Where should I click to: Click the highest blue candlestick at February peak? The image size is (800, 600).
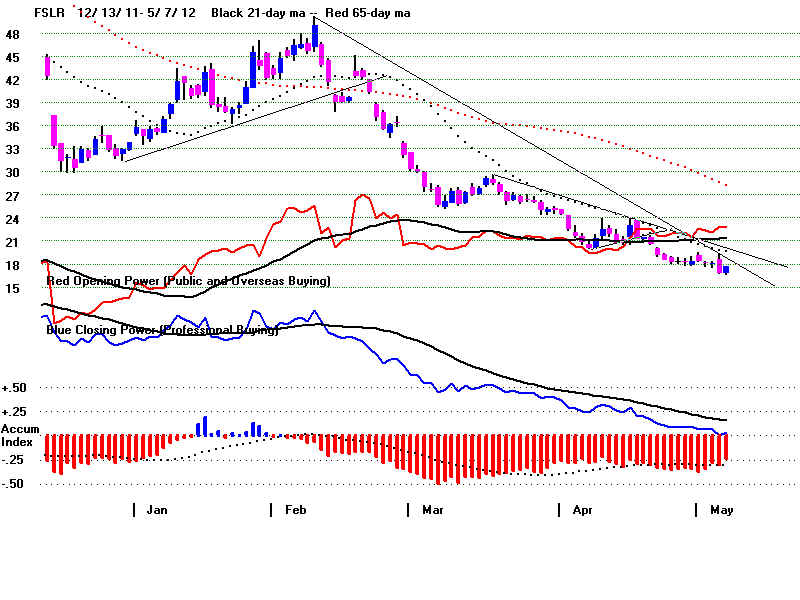click(x=315, y=34)
